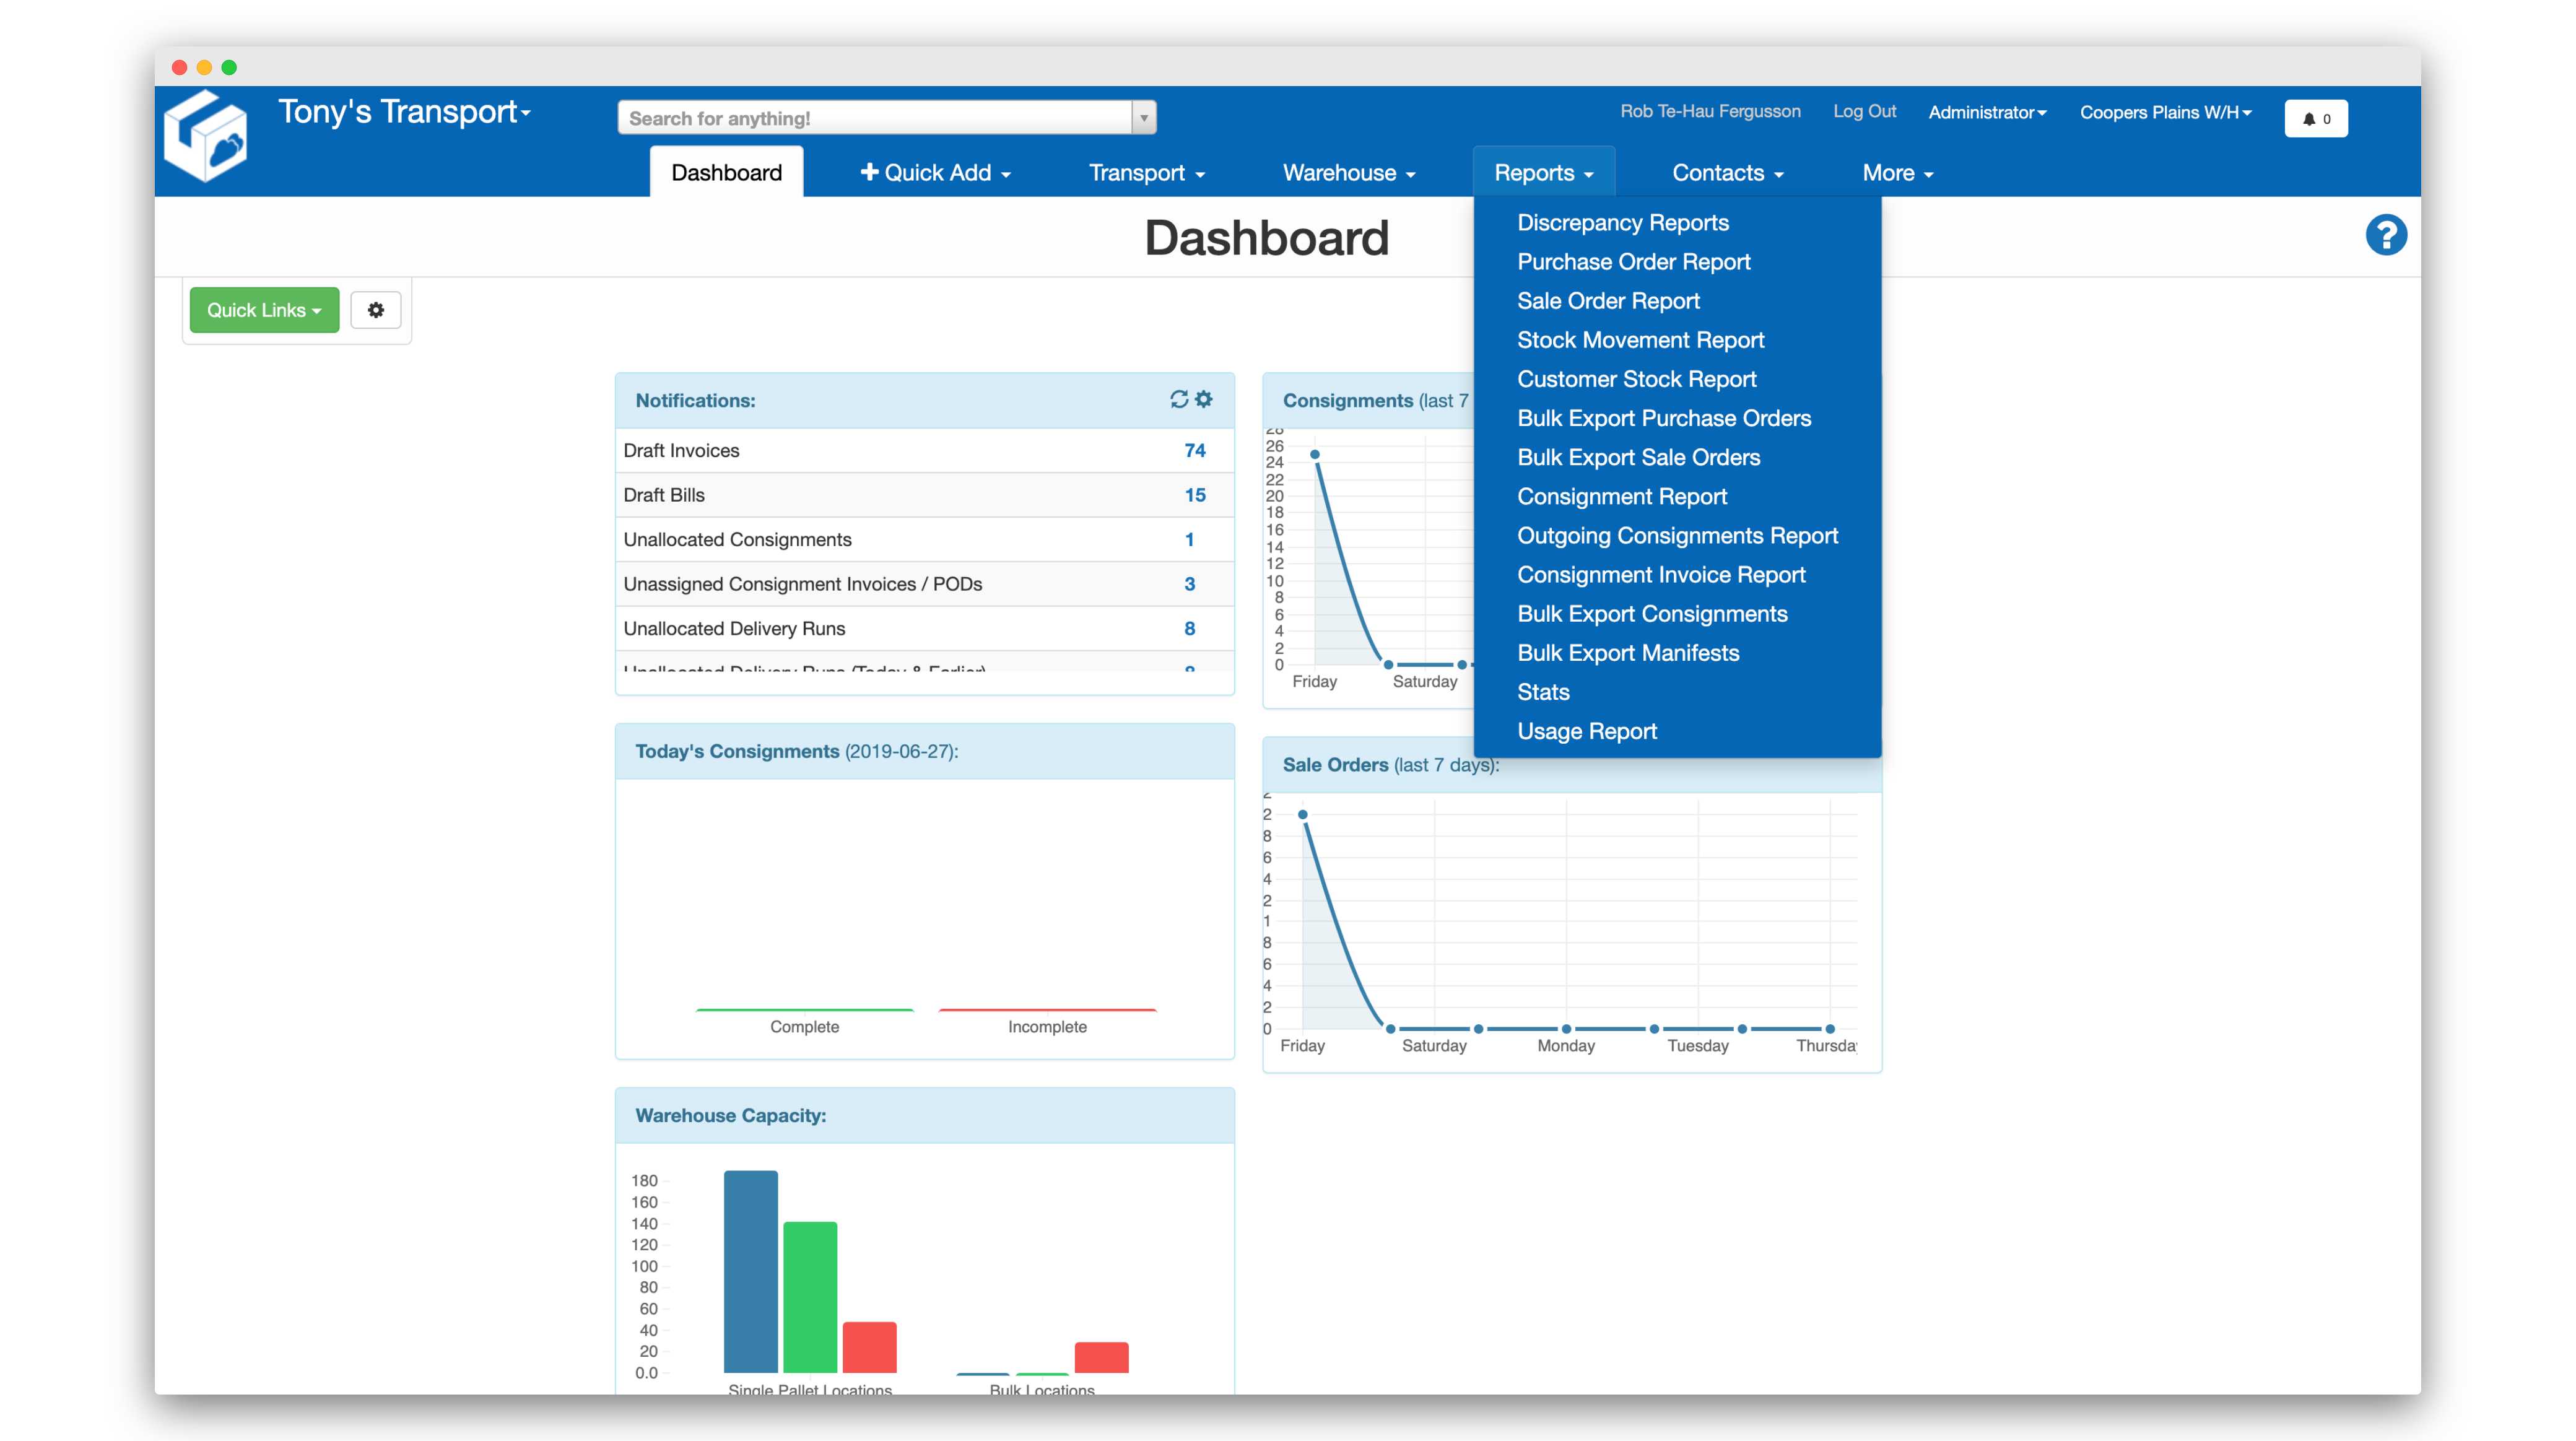Open the Draft Invoices count 74
2576x1441 pixels.
(x=1194, y=450)
